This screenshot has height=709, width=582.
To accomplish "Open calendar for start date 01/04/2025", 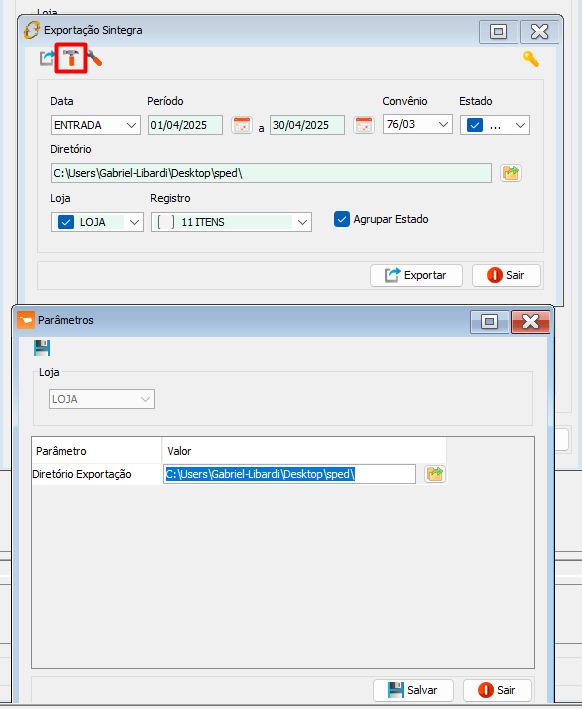I will click(242, 125).
